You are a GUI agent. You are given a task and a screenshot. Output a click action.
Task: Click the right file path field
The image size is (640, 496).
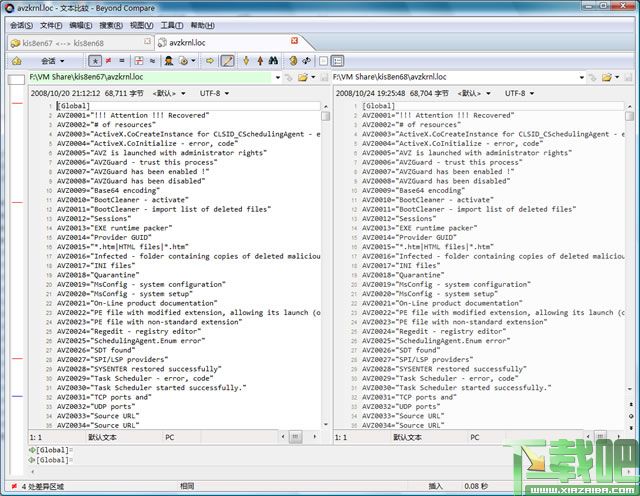[454, 77]
